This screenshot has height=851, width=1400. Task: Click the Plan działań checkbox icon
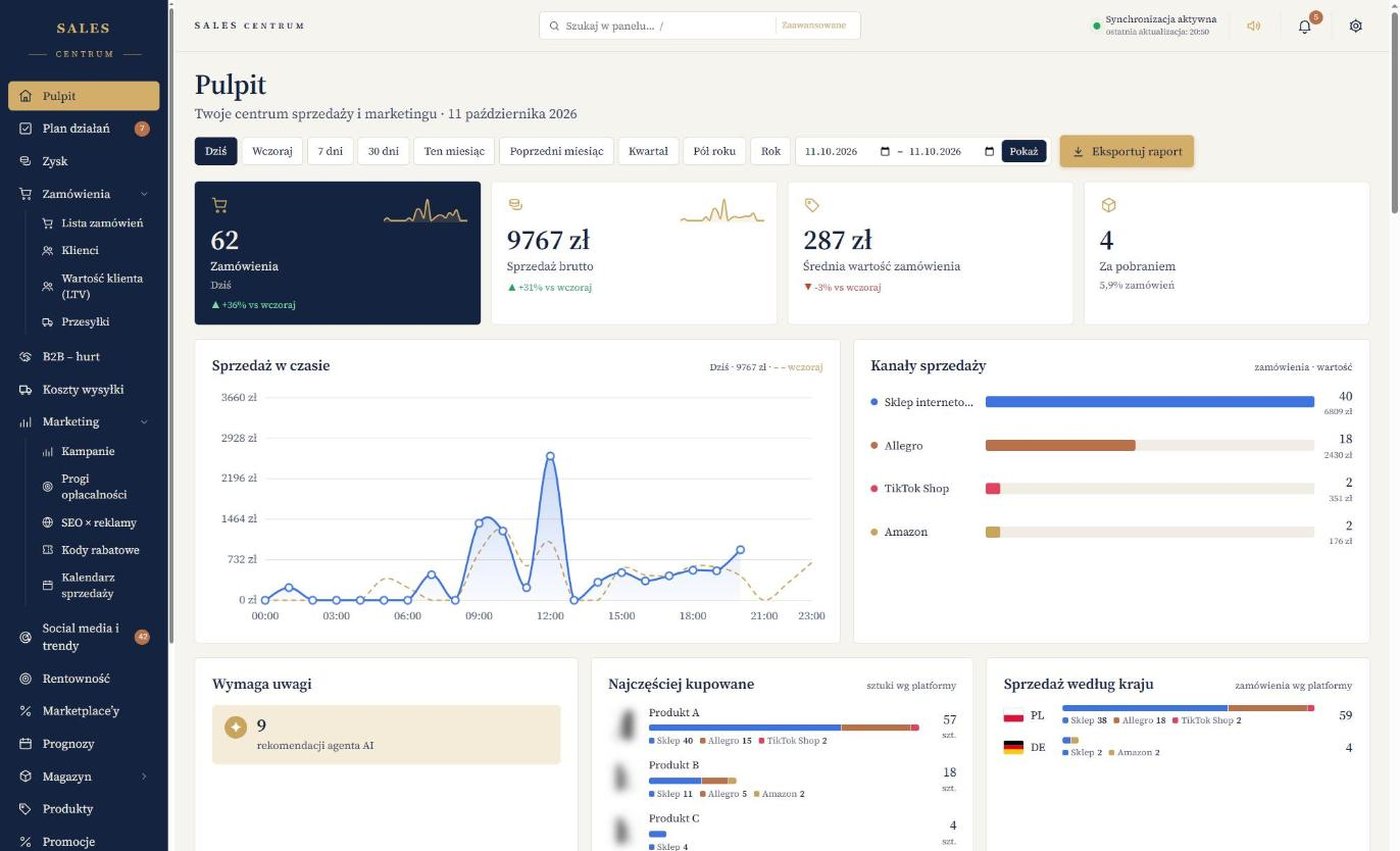click(26, 128)
